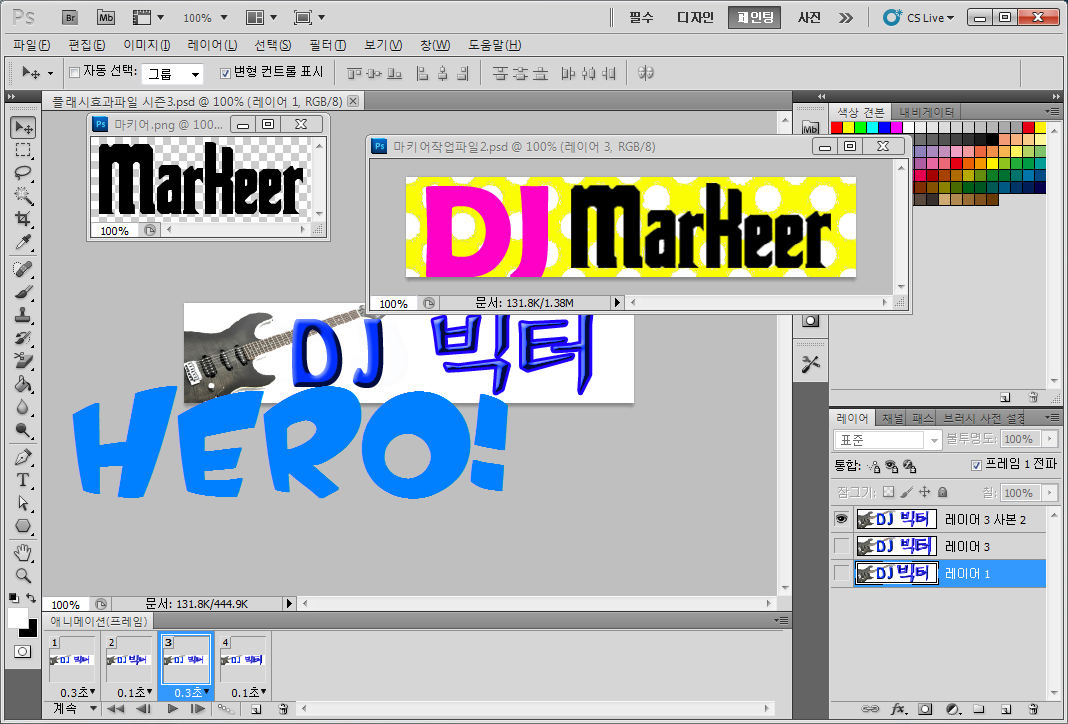Open the layer blending mode dropdown
This screenshot has height=724, width=1068.
888,440
